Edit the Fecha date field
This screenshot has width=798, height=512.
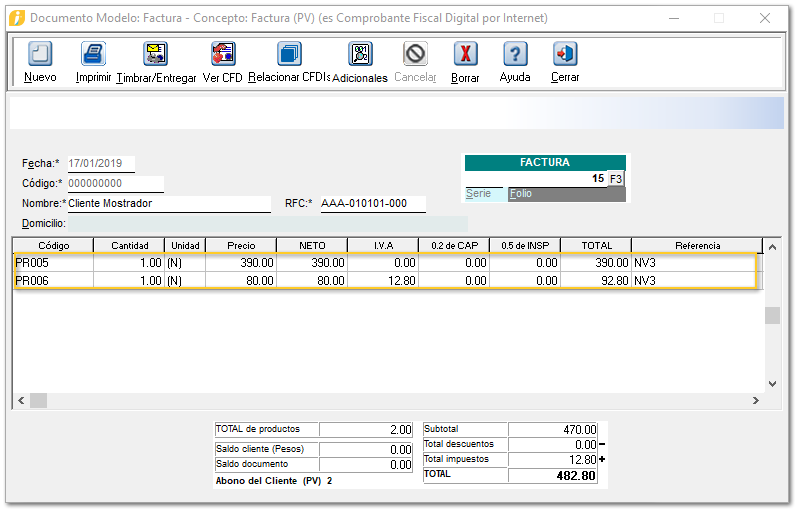[x=100, y=164]
